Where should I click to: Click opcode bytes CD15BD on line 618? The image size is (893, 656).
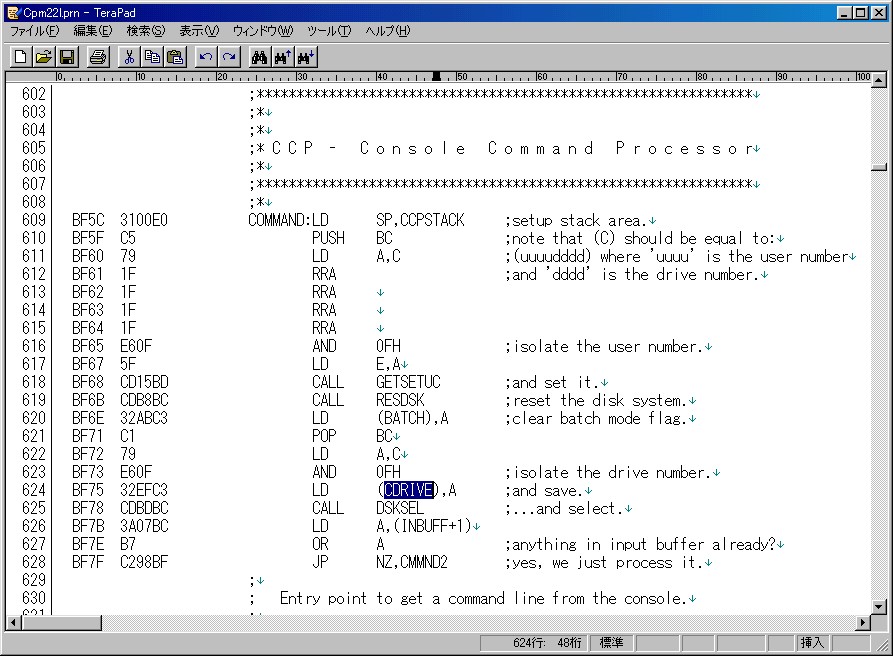coord(144,382)
